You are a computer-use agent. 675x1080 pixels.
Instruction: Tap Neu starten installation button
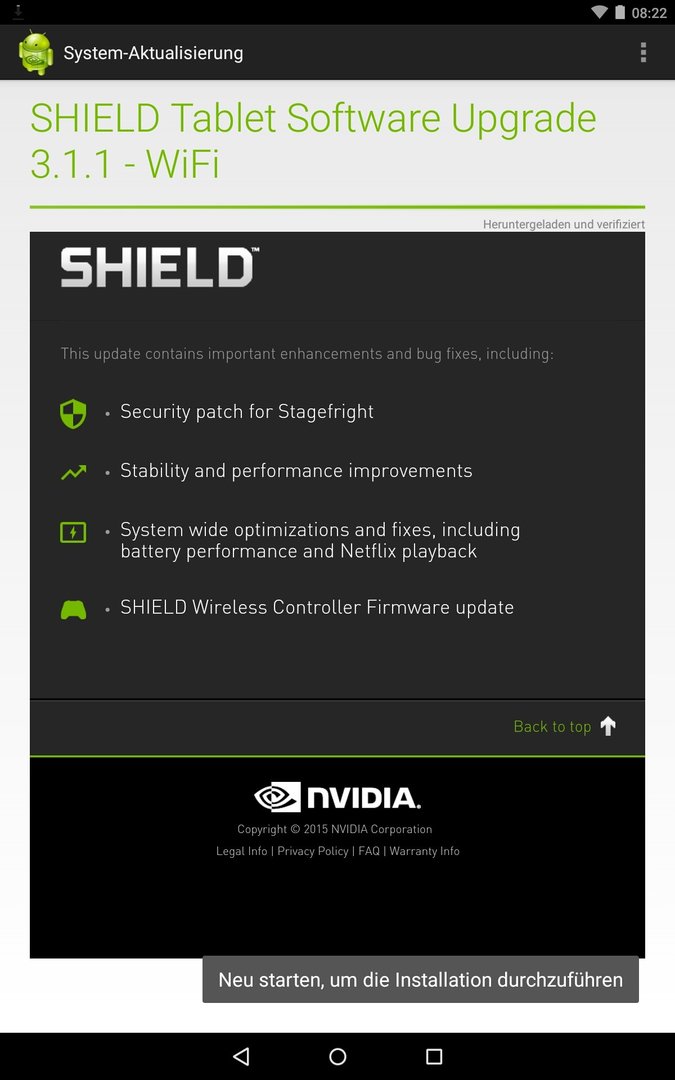420,979
